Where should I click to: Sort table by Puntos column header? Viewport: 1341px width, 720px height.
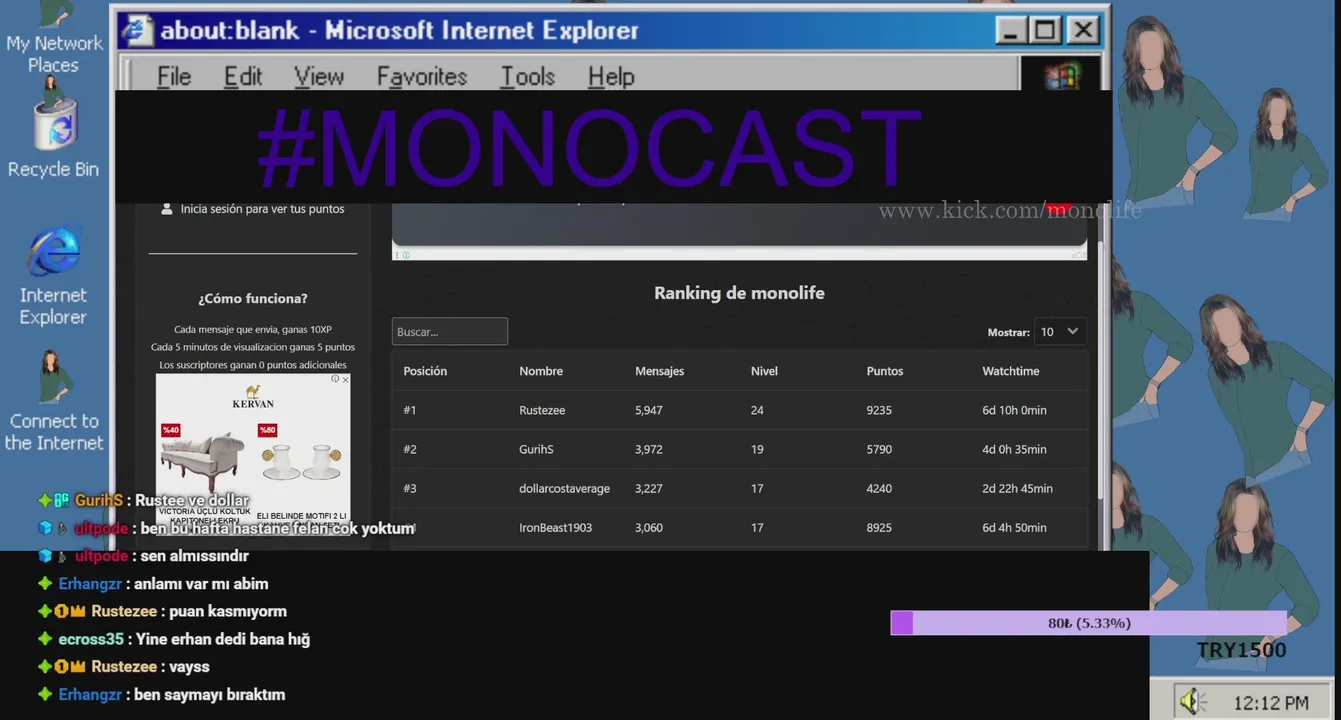(885, 371)
